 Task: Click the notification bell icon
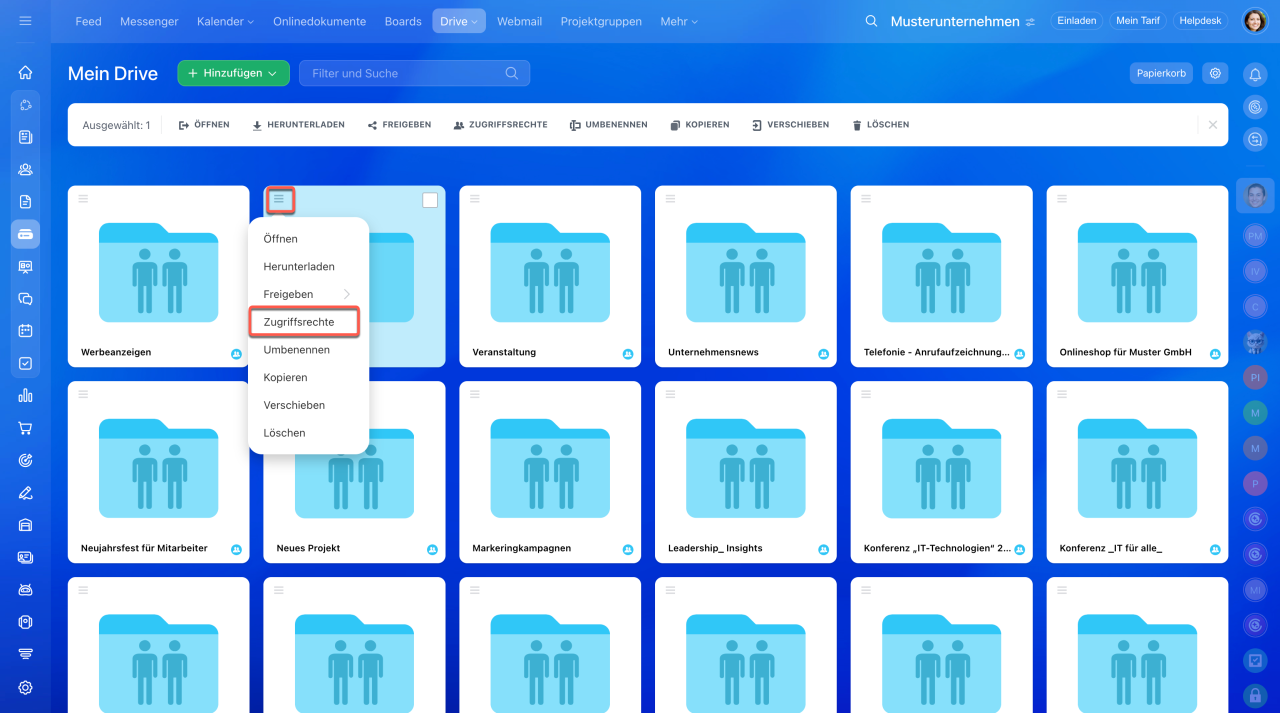[x=1255, y=73]
